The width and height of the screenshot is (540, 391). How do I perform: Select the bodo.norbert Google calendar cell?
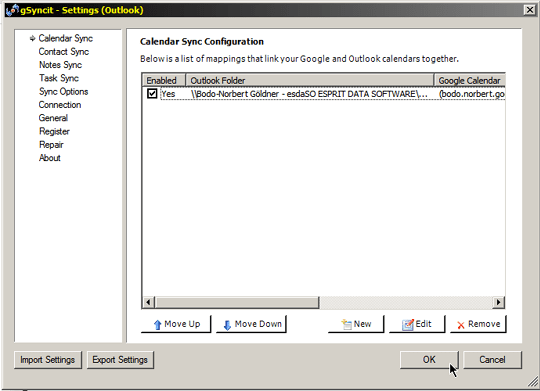(x=472, y=94)
